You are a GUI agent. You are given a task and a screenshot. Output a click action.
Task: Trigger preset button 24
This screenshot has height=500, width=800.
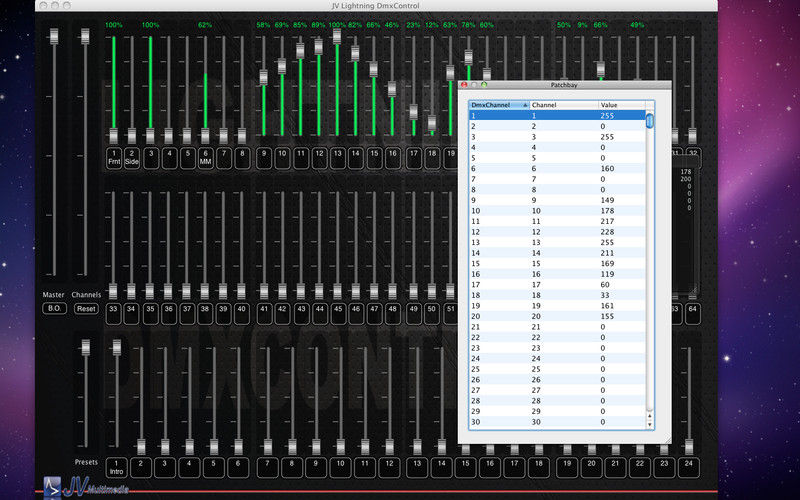click(x=689, y=468)
